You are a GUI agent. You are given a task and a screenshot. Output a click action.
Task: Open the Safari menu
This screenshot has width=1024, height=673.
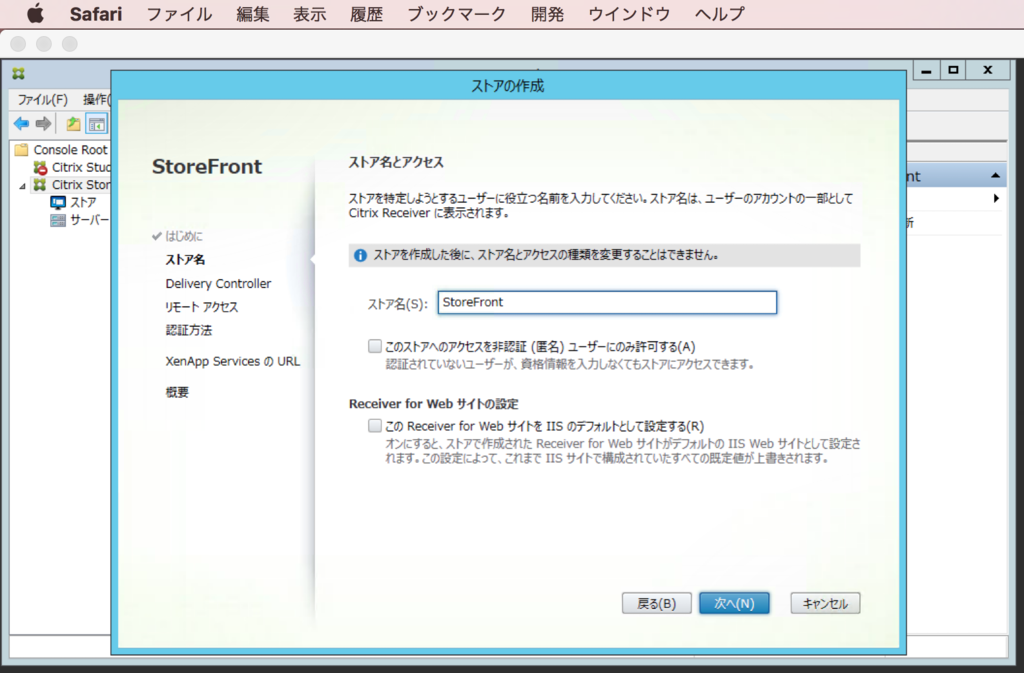point(95,14)
